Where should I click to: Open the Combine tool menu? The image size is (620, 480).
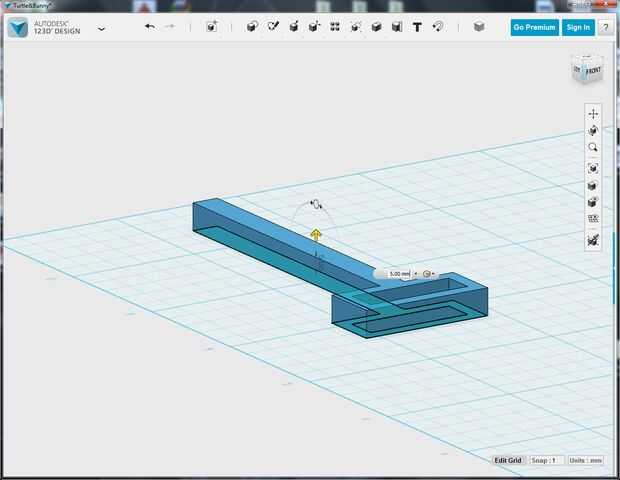click(376, 26)
